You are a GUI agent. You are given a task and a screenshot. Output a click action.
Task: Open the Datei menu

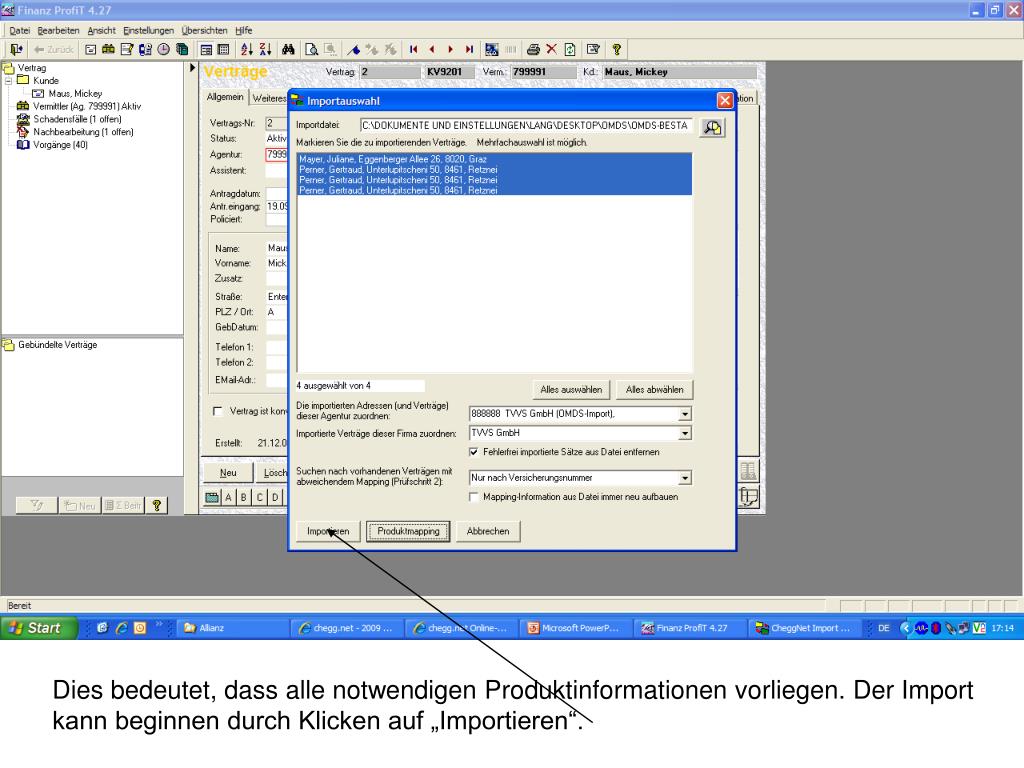(x=20, y=31)
